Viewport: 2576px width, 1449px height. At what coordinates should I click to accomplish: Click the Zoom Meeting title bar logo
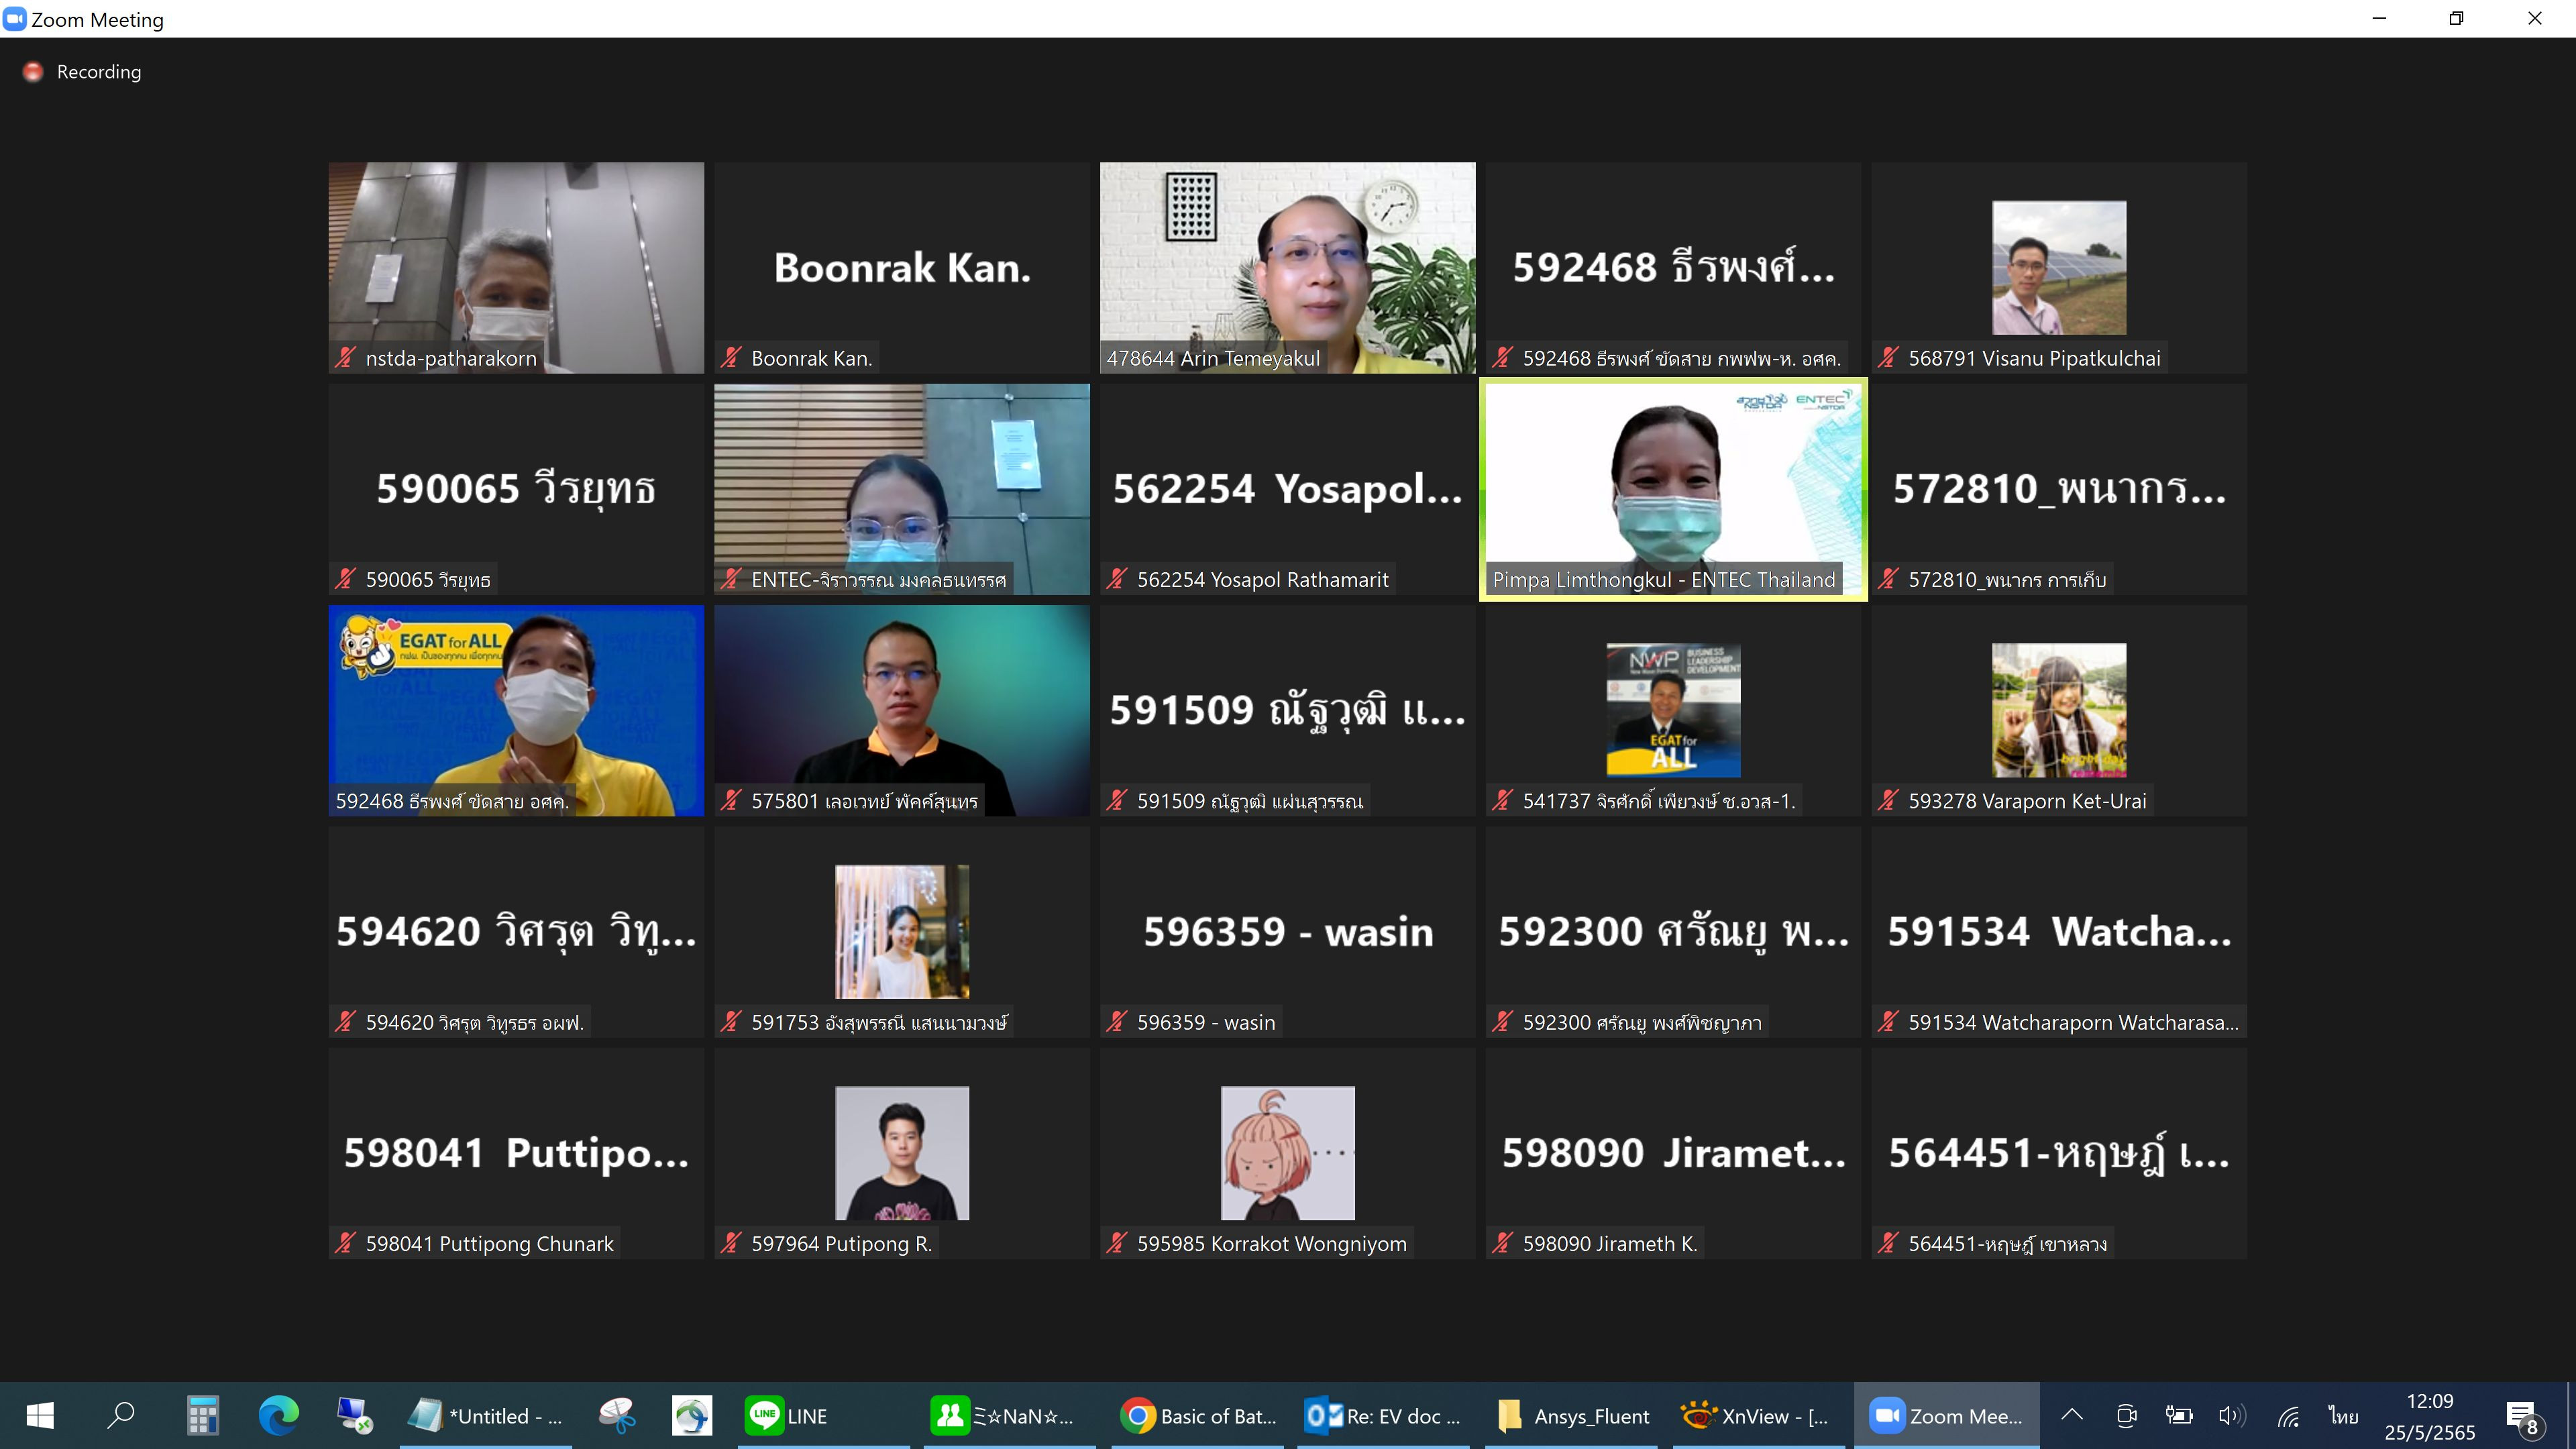point(14,19)
